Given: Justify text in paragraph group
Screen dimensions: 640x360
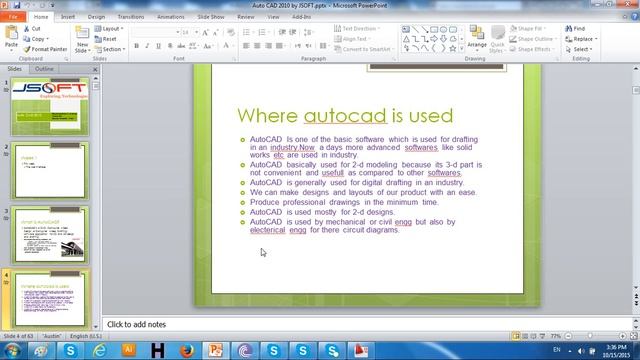Looking at the screenshot, I should [x=279, y=46].
